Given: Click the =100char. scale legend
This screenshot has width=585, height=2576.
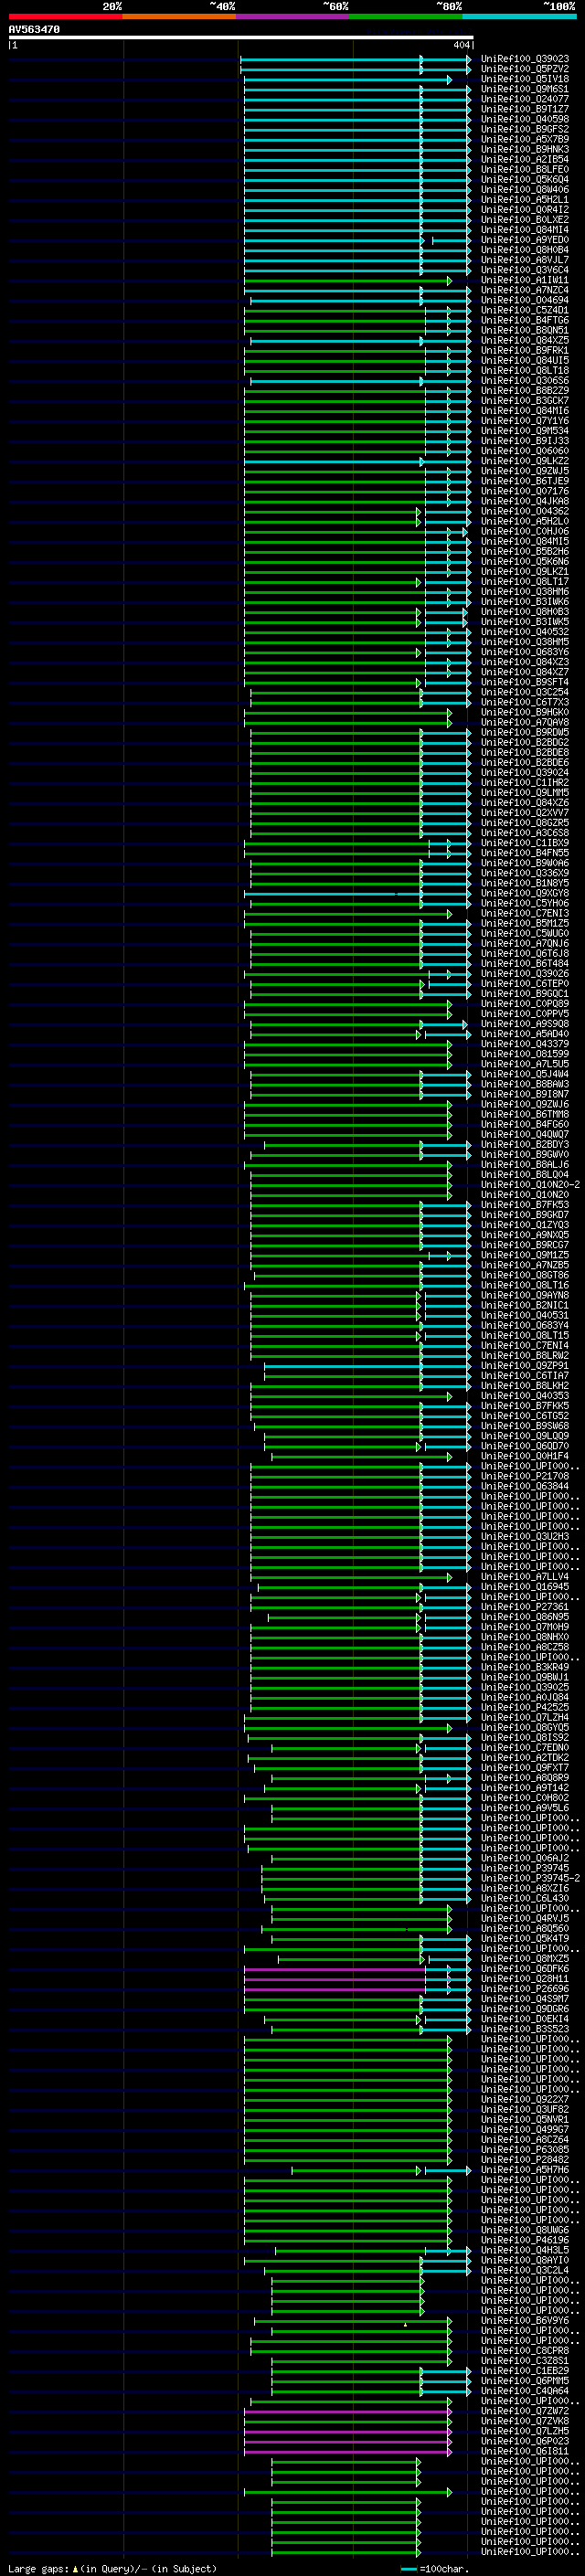Looking at the screenshot, I should pyautogui.click(x=435, y=2569).
